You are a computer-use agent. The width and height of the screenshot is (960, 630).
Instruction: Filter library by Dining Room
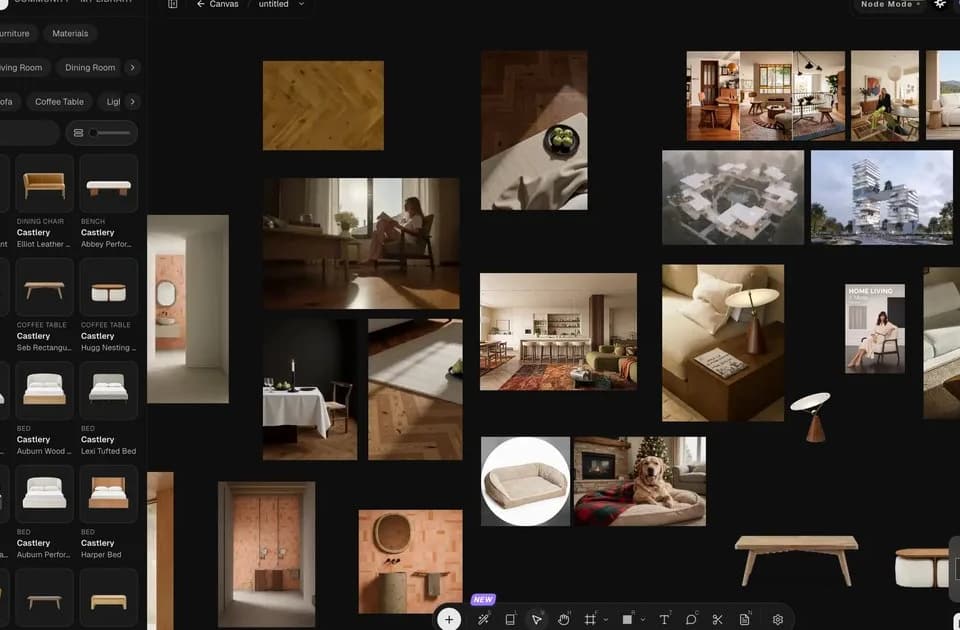[90, 67]
